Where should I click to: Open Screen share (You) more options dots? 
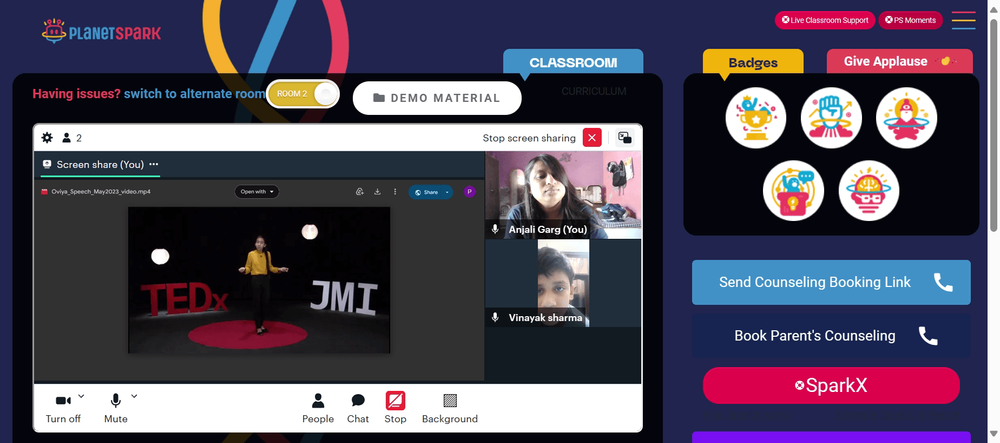(154, 164)
